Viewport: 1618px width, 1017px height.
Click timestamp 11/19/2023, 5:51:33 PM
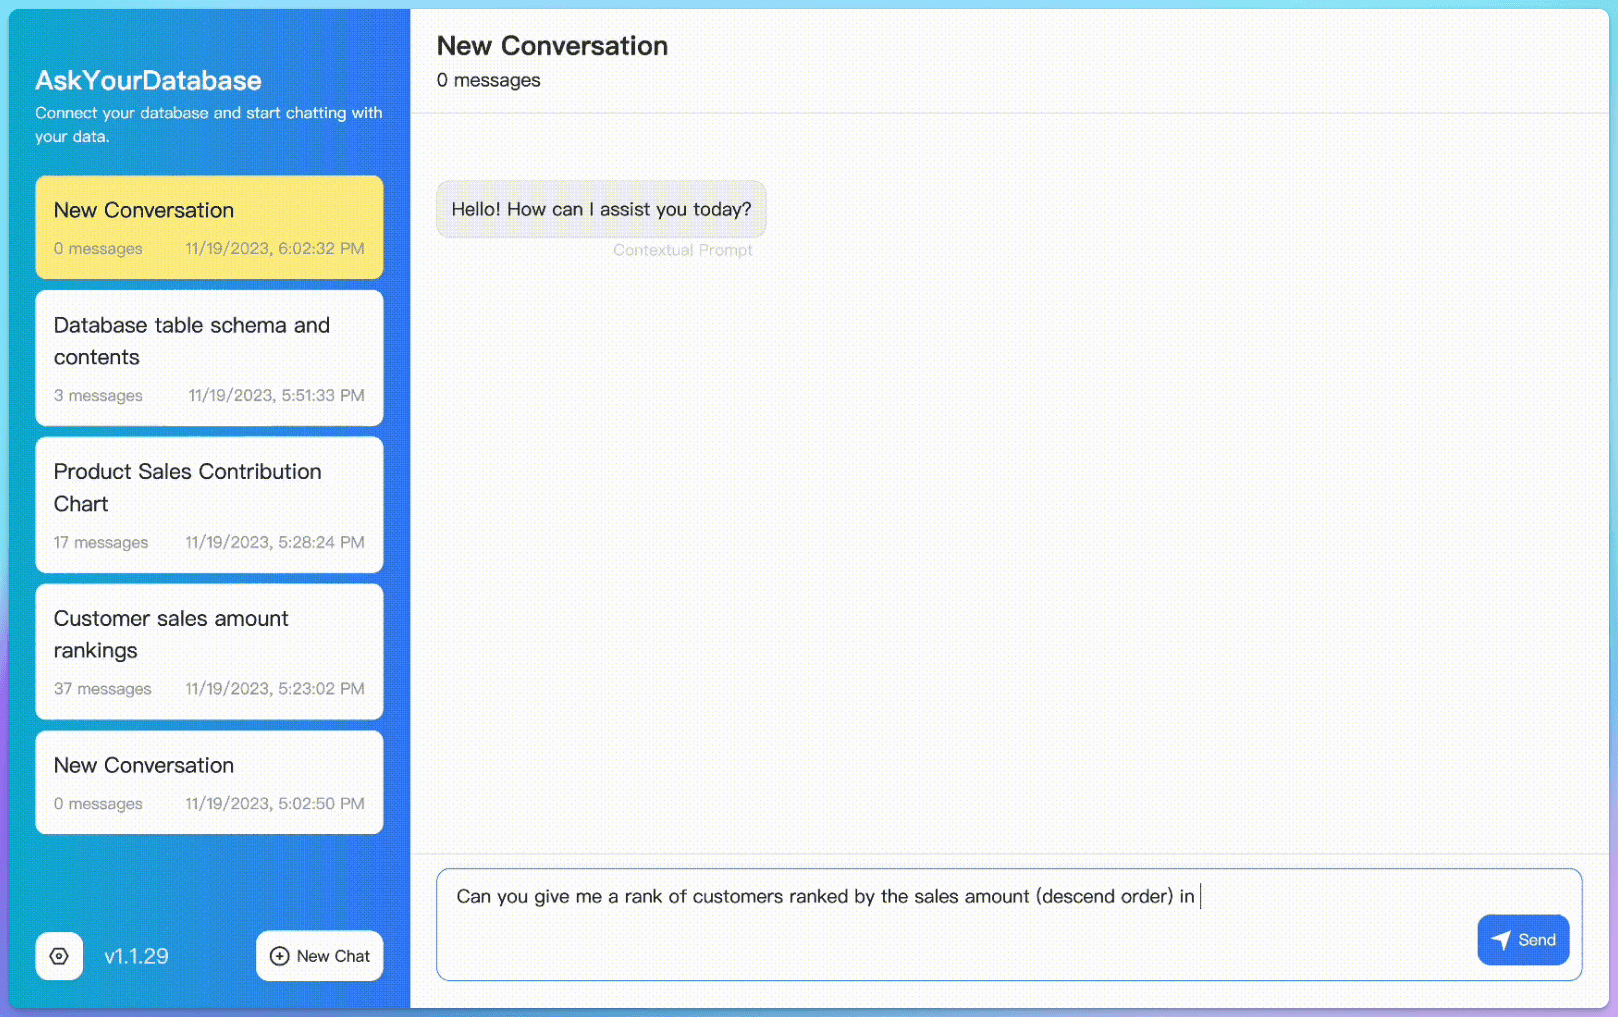point(276,395)
